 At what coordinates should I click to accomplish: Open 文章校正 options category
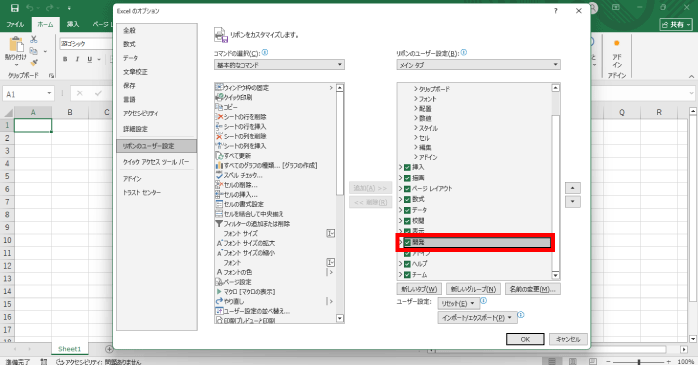point(156,72)
